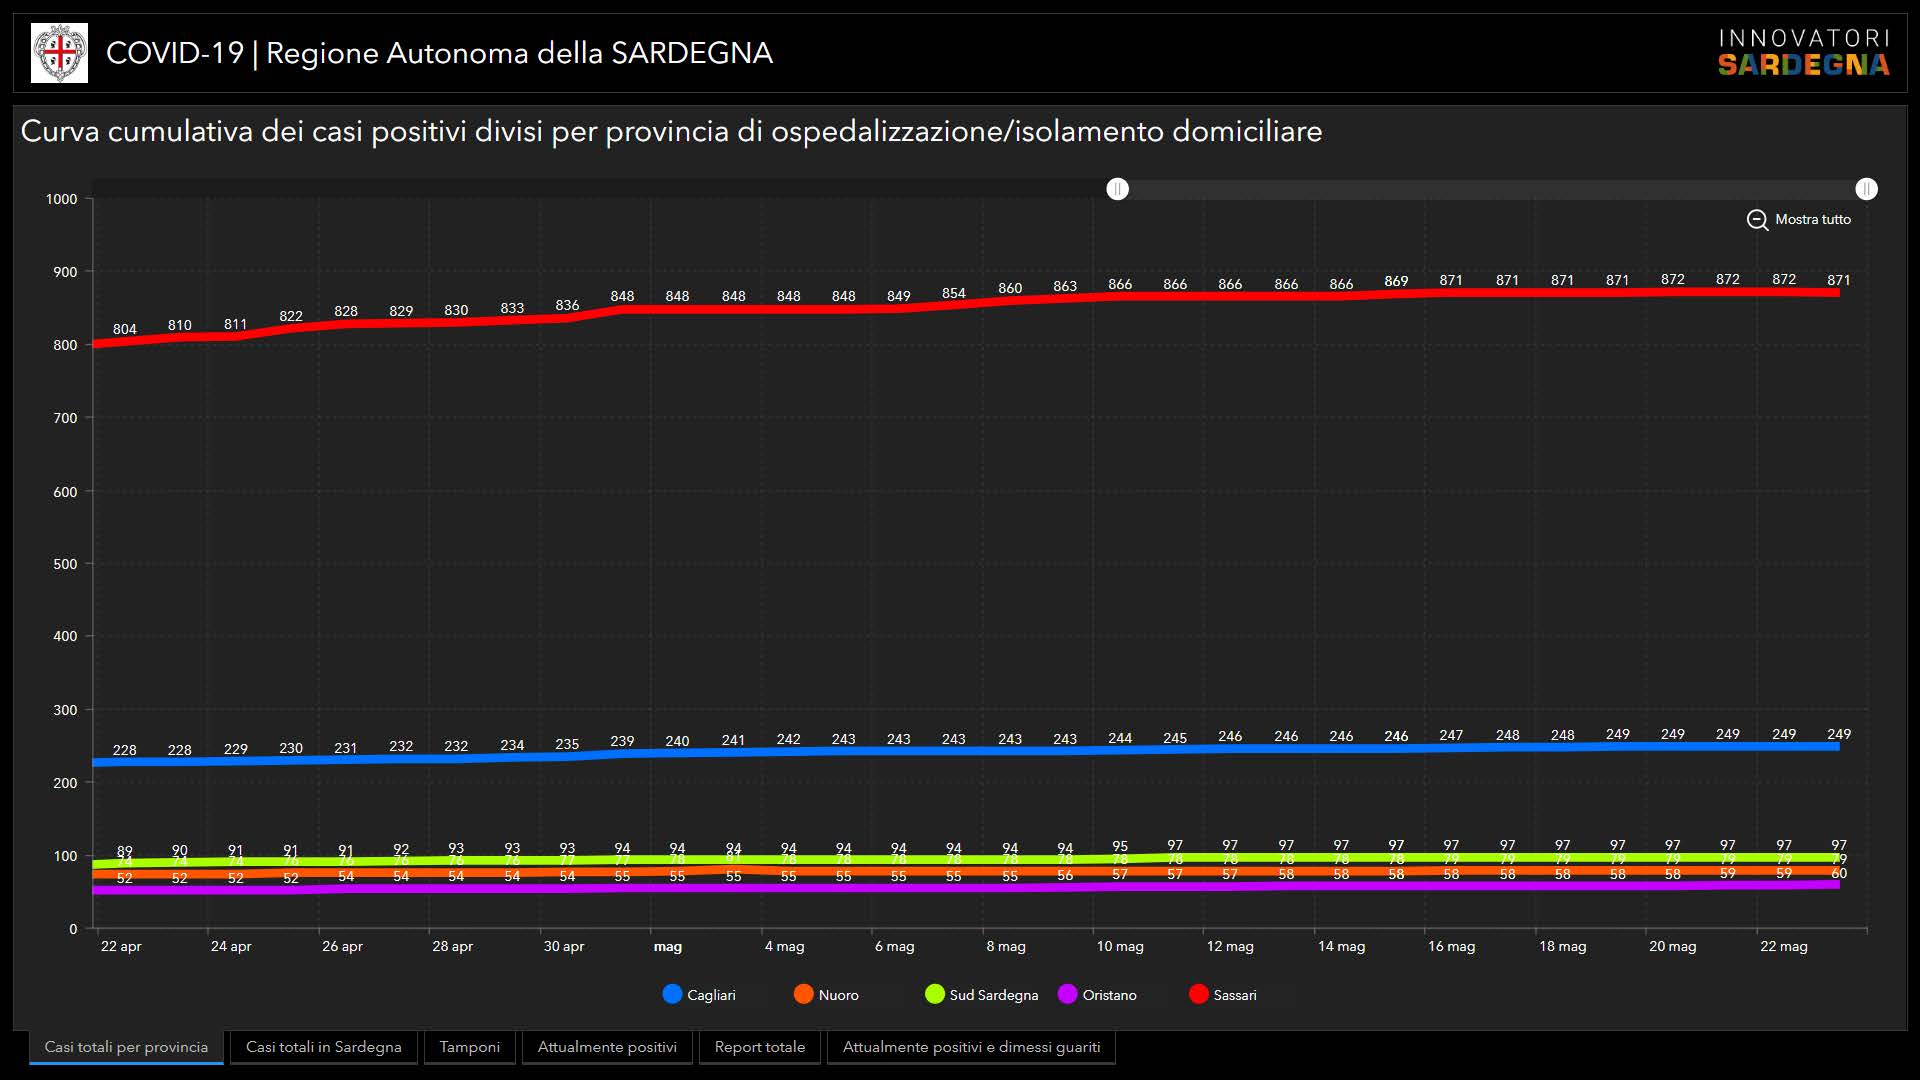The image size is (1920, 1080).
Task: Click the Innovatori Sardegna logo
Action: coord(1803,53)
